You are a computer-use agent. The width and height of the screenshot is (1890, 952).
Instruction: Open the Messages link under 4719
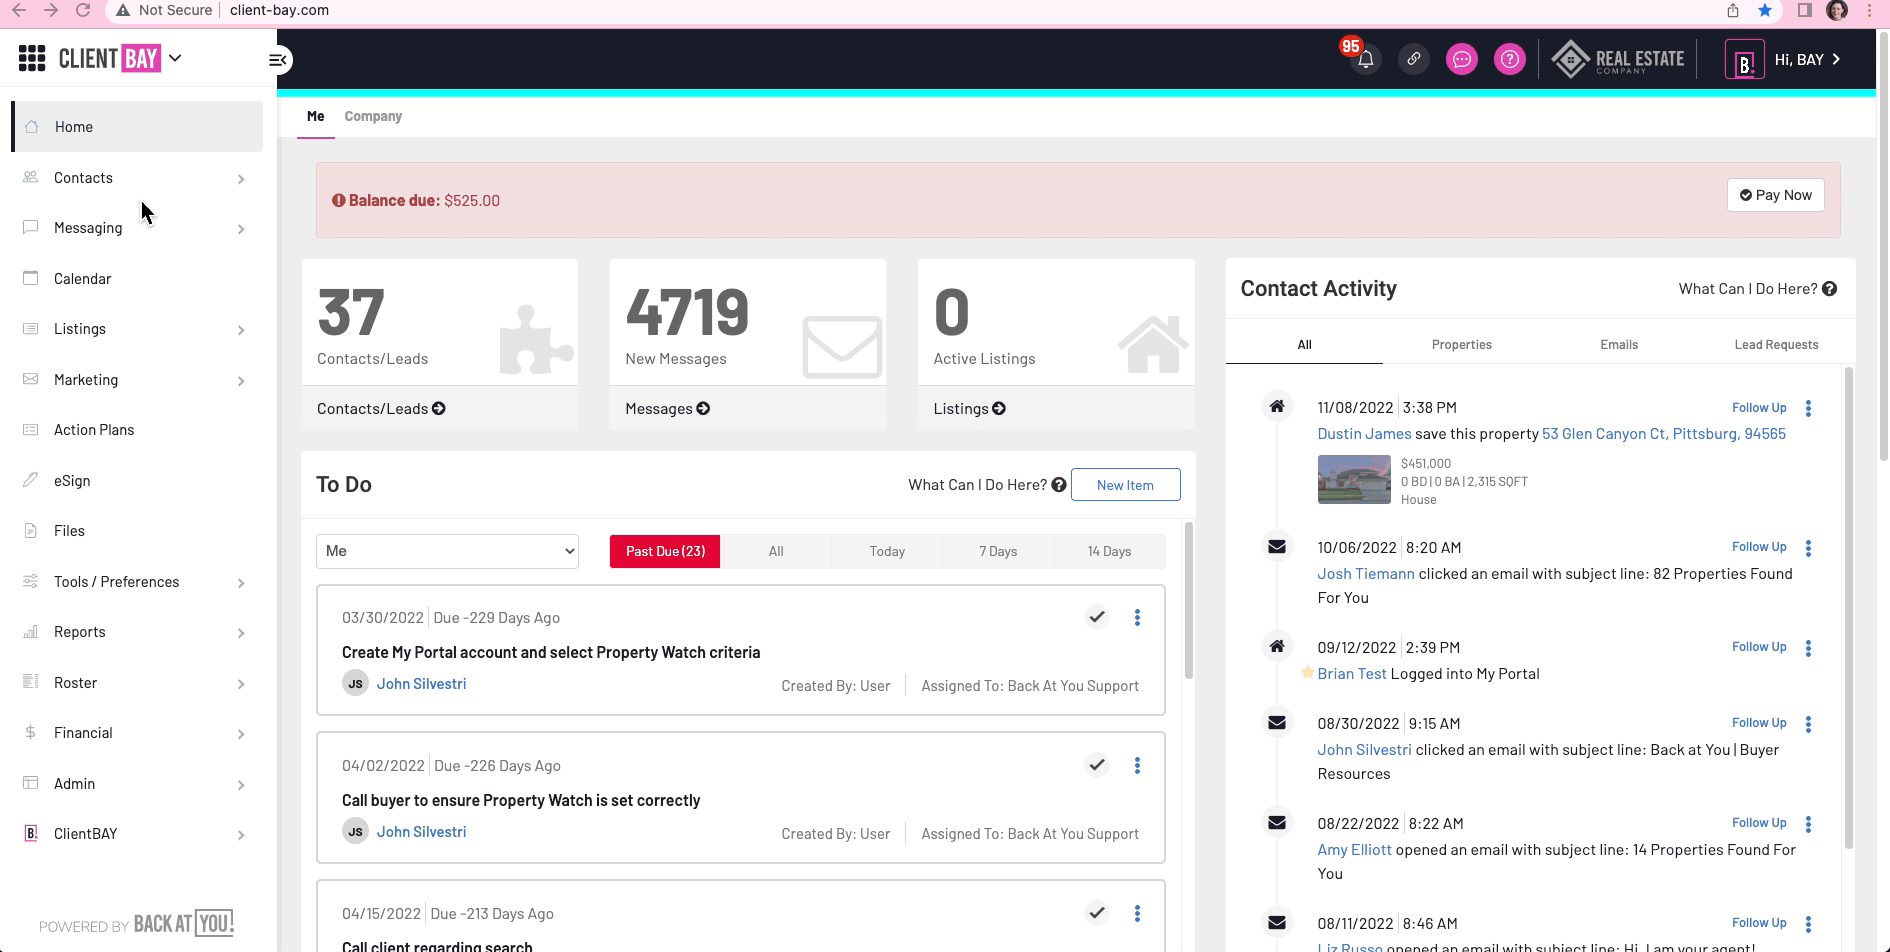[x=667, y=408]
